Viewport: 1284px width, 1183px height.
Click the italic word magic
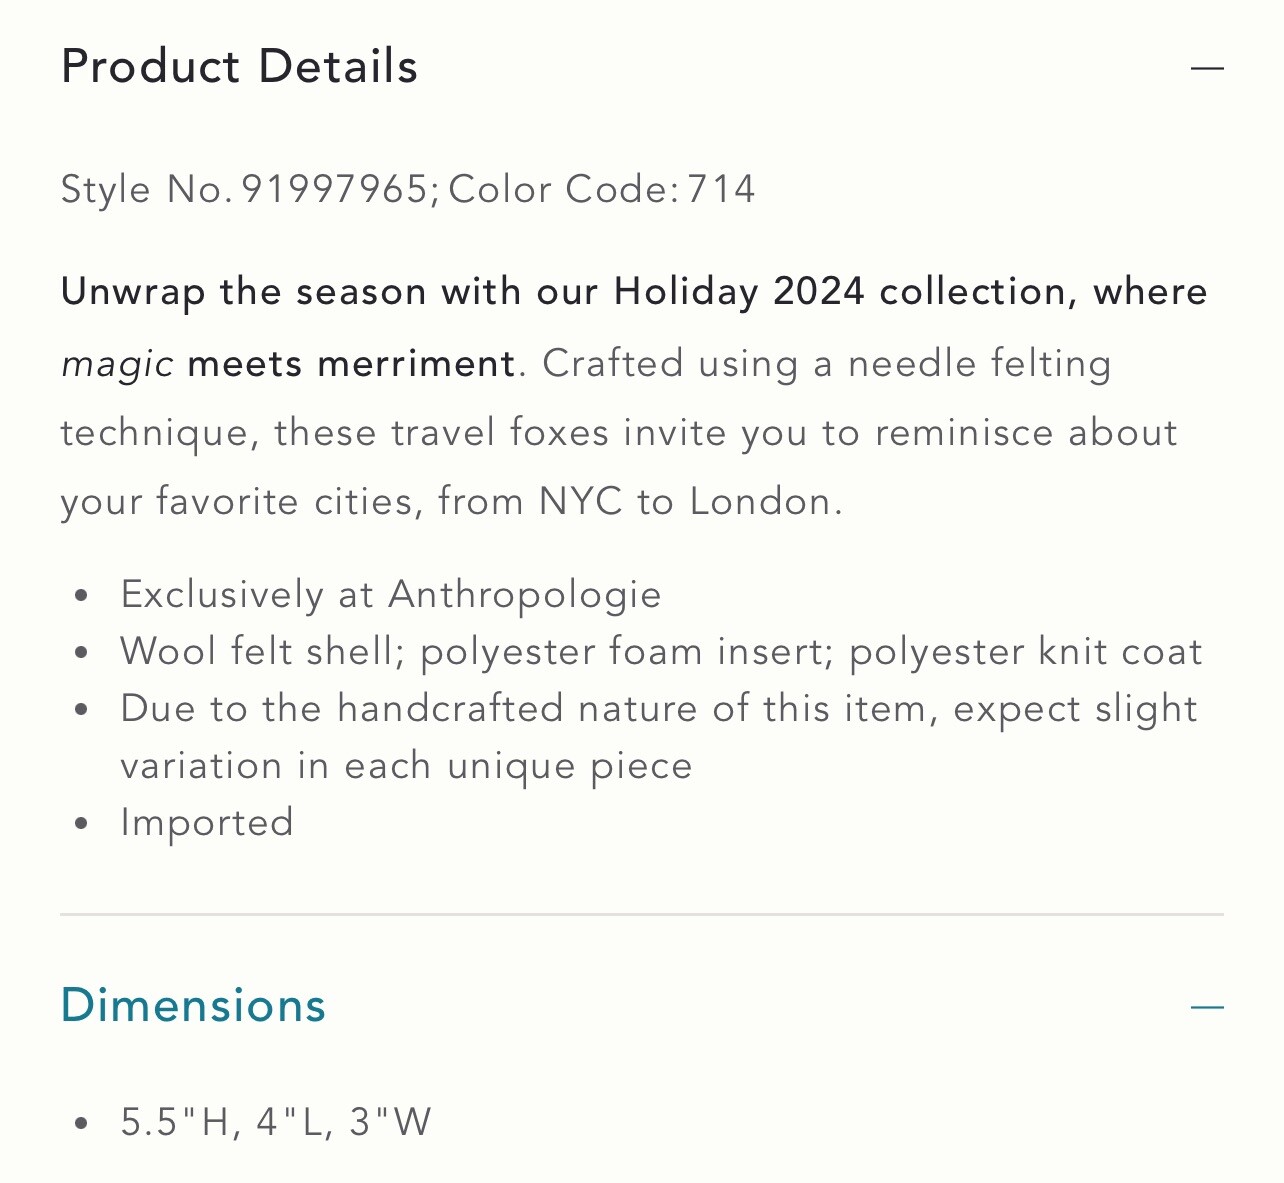pyautogui.click(x=118, y=364)
